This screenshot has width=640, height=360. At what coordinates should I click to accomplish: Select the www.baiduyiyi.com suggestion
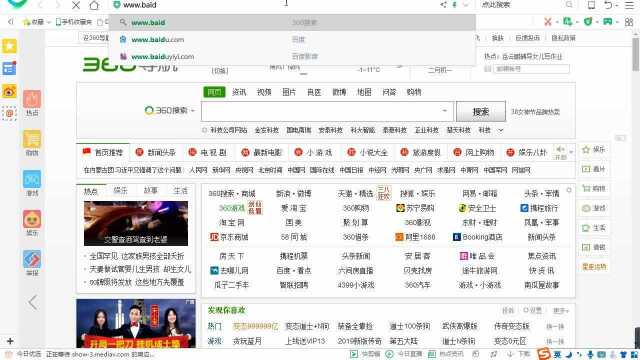292,57
